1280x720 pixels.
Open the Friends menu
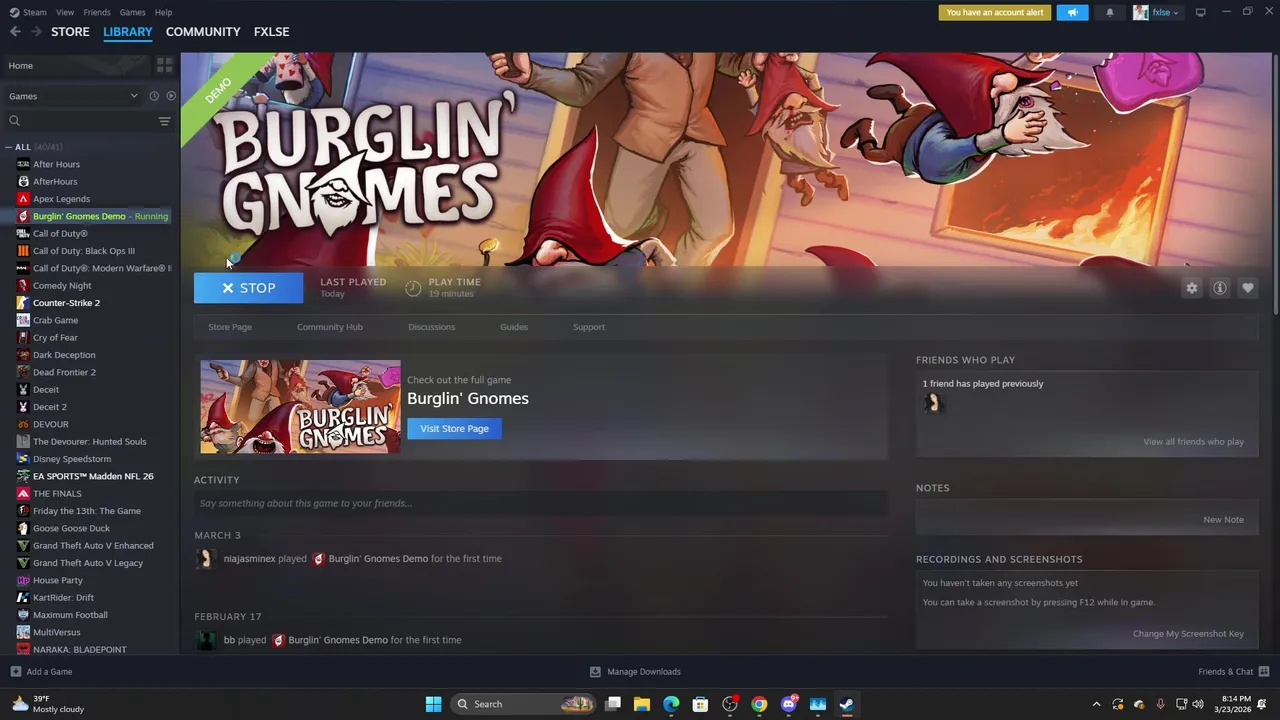pyautogui.click(x=97, y=12)
